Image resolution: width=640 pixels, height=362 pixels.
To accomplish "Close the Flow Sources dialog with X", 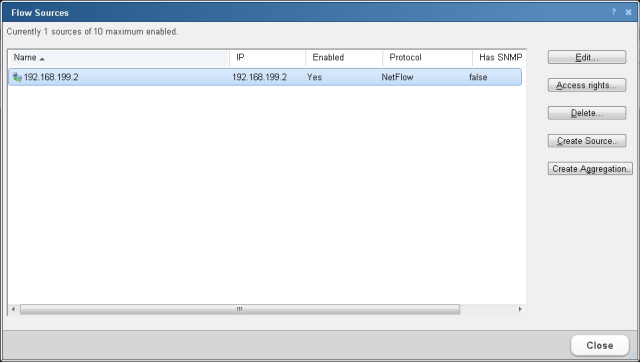I will coord(629,12).
